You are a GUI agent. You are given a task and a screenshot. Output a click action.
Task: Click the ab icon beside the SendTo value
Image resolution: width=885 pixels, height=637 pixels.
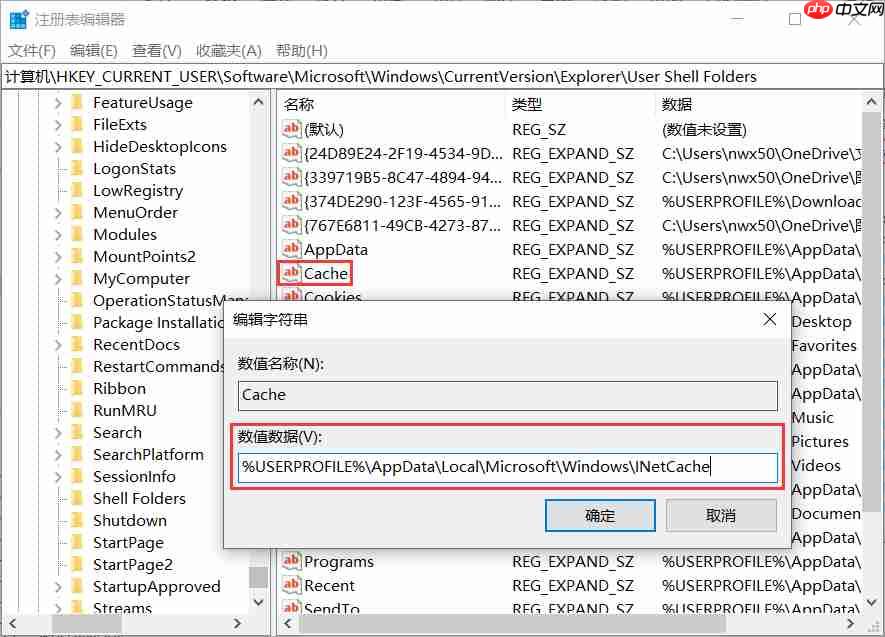[290, 608]
